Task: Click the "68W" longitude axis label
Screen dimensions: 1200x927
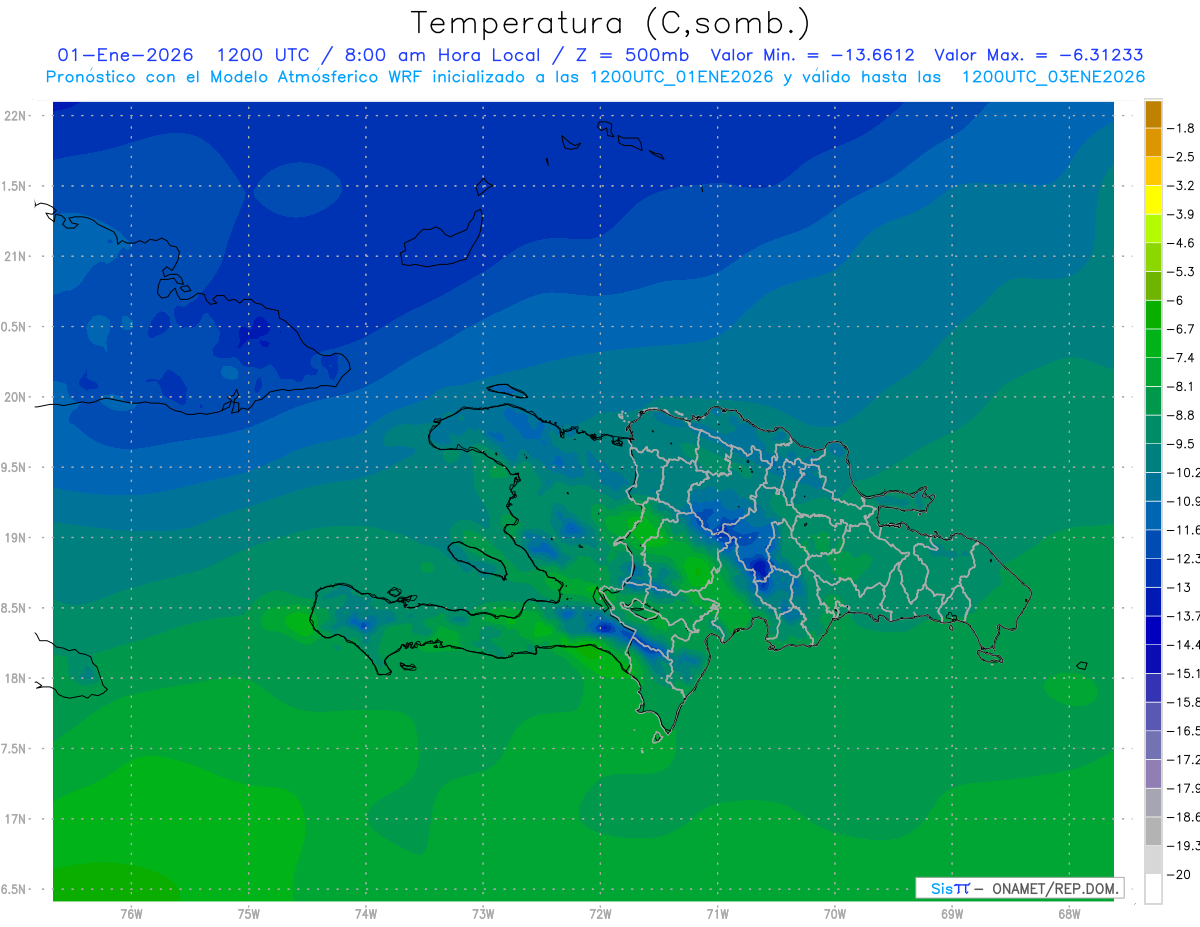Action: click(1069, 914)
